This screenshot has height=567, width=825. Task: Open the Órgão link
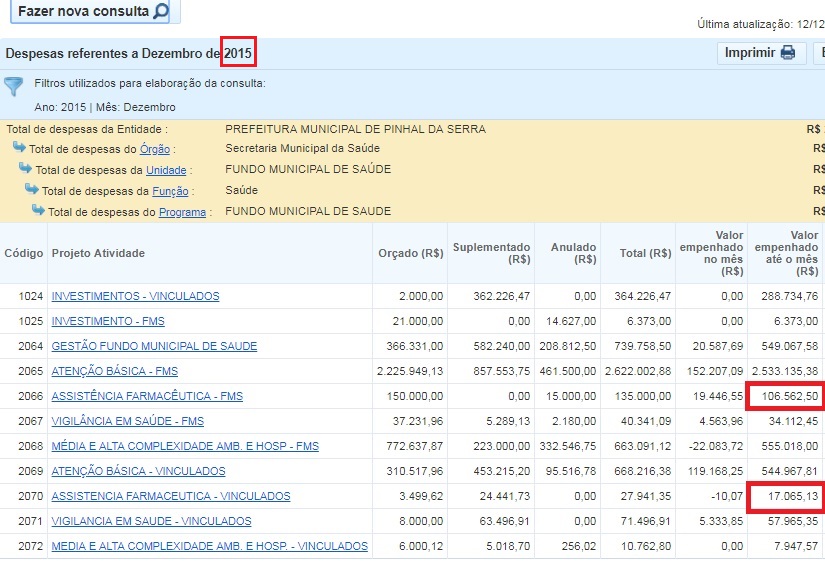coord(154,149)
